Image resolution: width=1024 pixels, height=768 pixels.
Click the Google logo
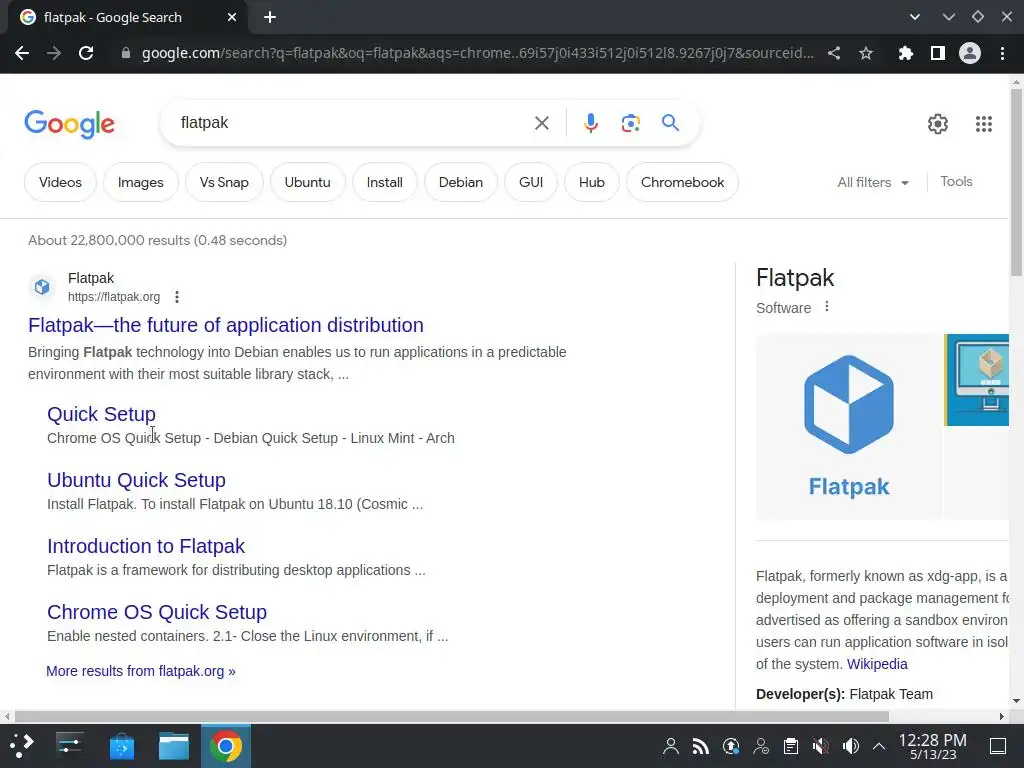pos(69,124)
